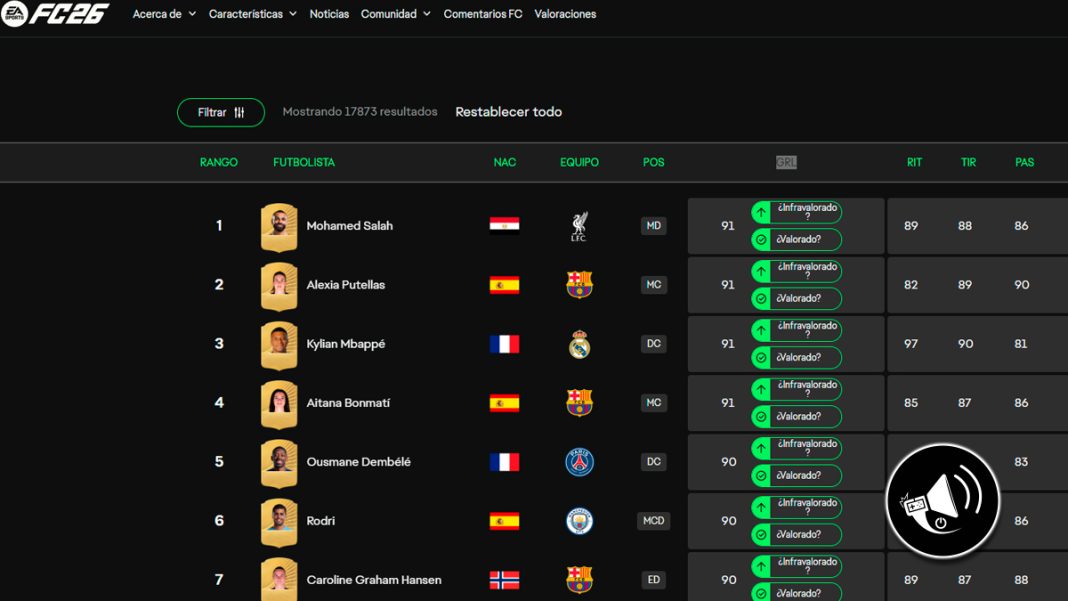The image size is (1068, 601).
Task: Click Alexia Putellas' Spain flag icon
Action: coord(505,285)
